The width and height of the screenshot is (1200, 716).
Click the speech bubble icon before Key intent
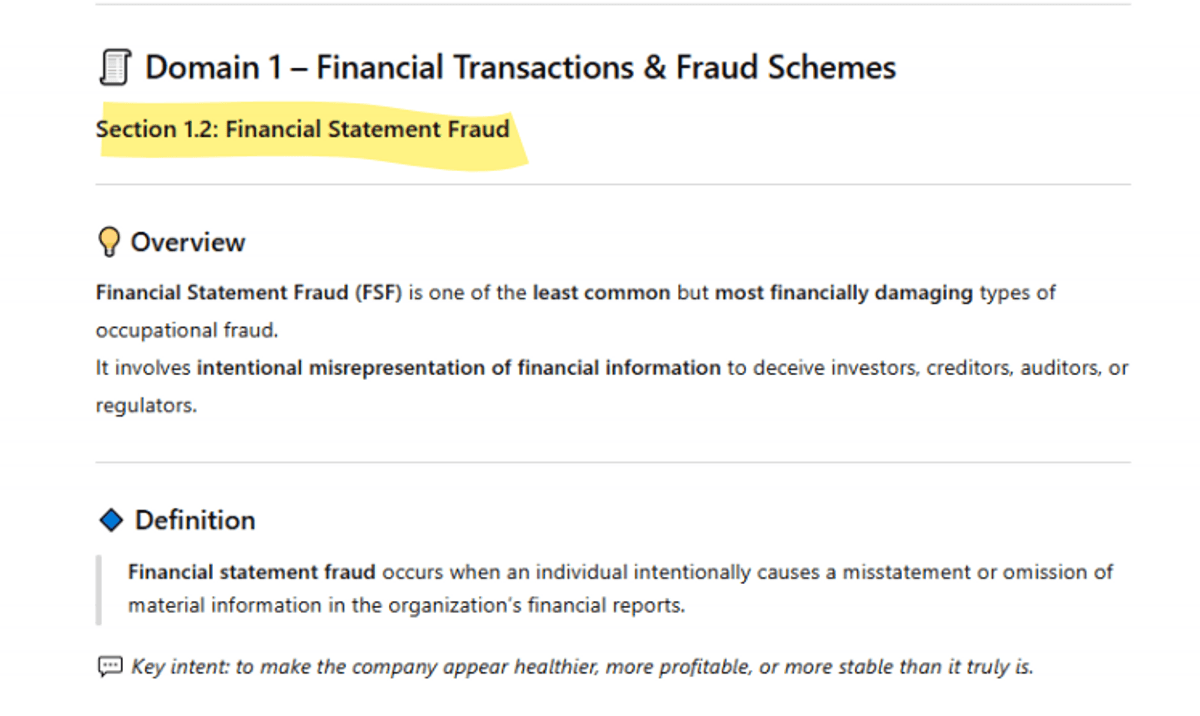109,666
